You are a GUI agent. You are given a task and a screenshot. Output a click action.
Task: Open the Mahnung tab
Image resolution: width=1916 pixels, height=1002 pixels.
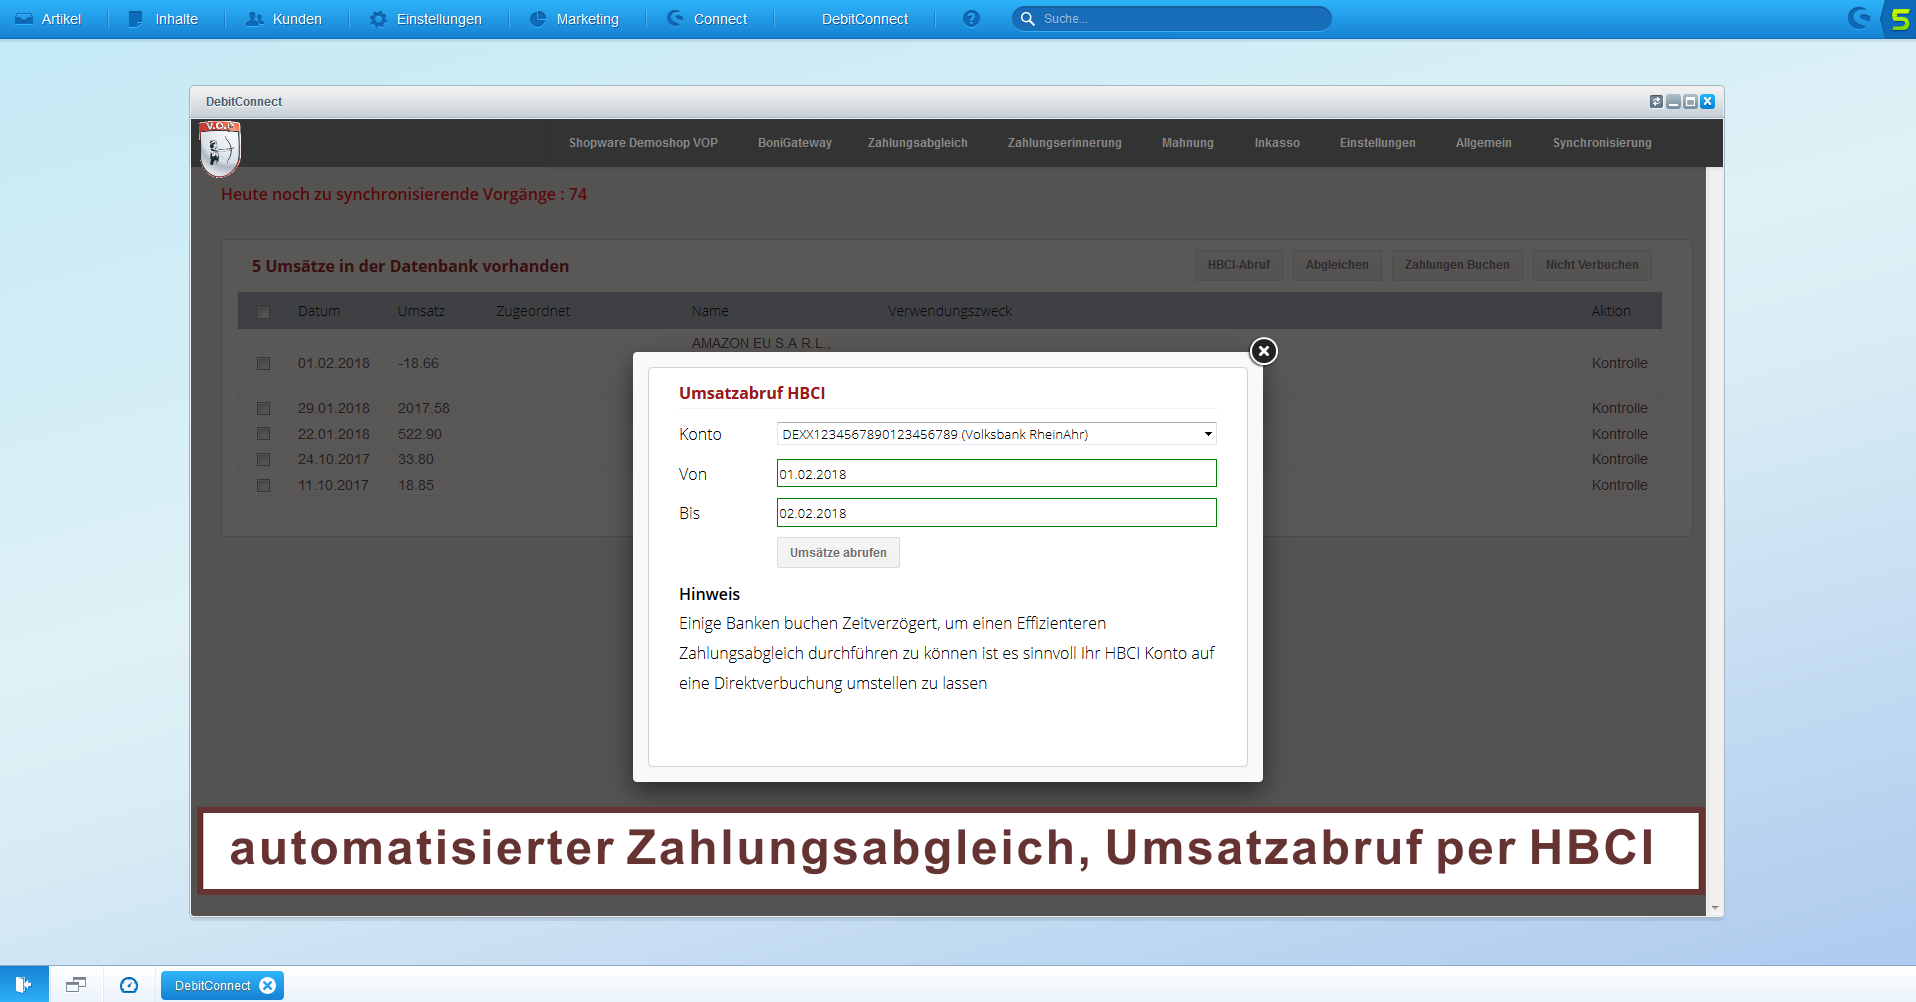[x=1188, y=143]
